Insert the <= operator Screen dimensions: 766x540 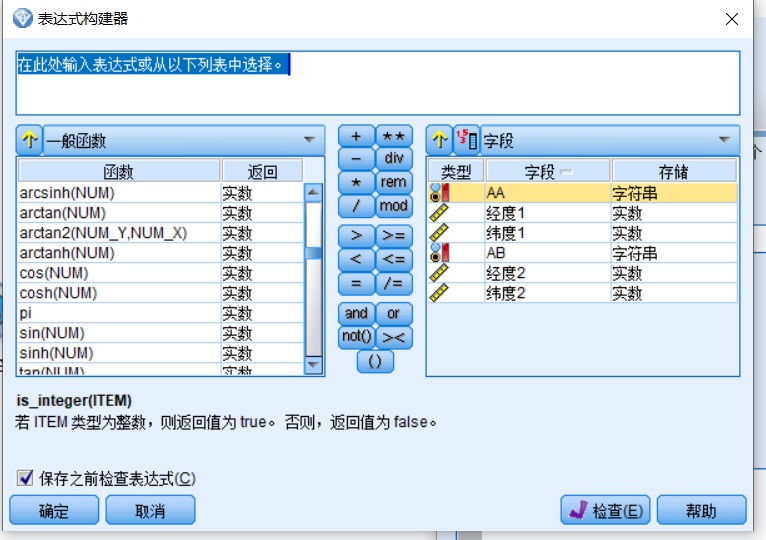[x=394, y=259]
